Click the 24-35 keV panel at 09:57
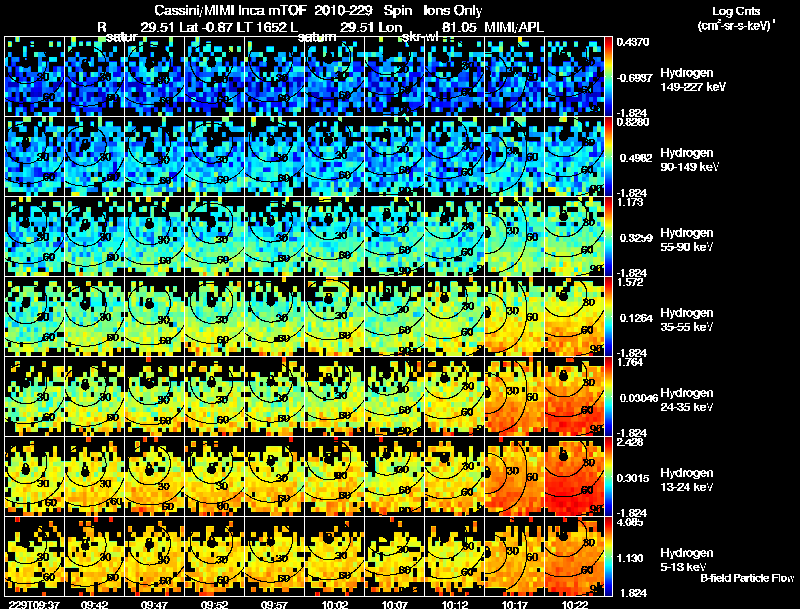The height and width of the screenshot is (609, 800). pos(274,397)
